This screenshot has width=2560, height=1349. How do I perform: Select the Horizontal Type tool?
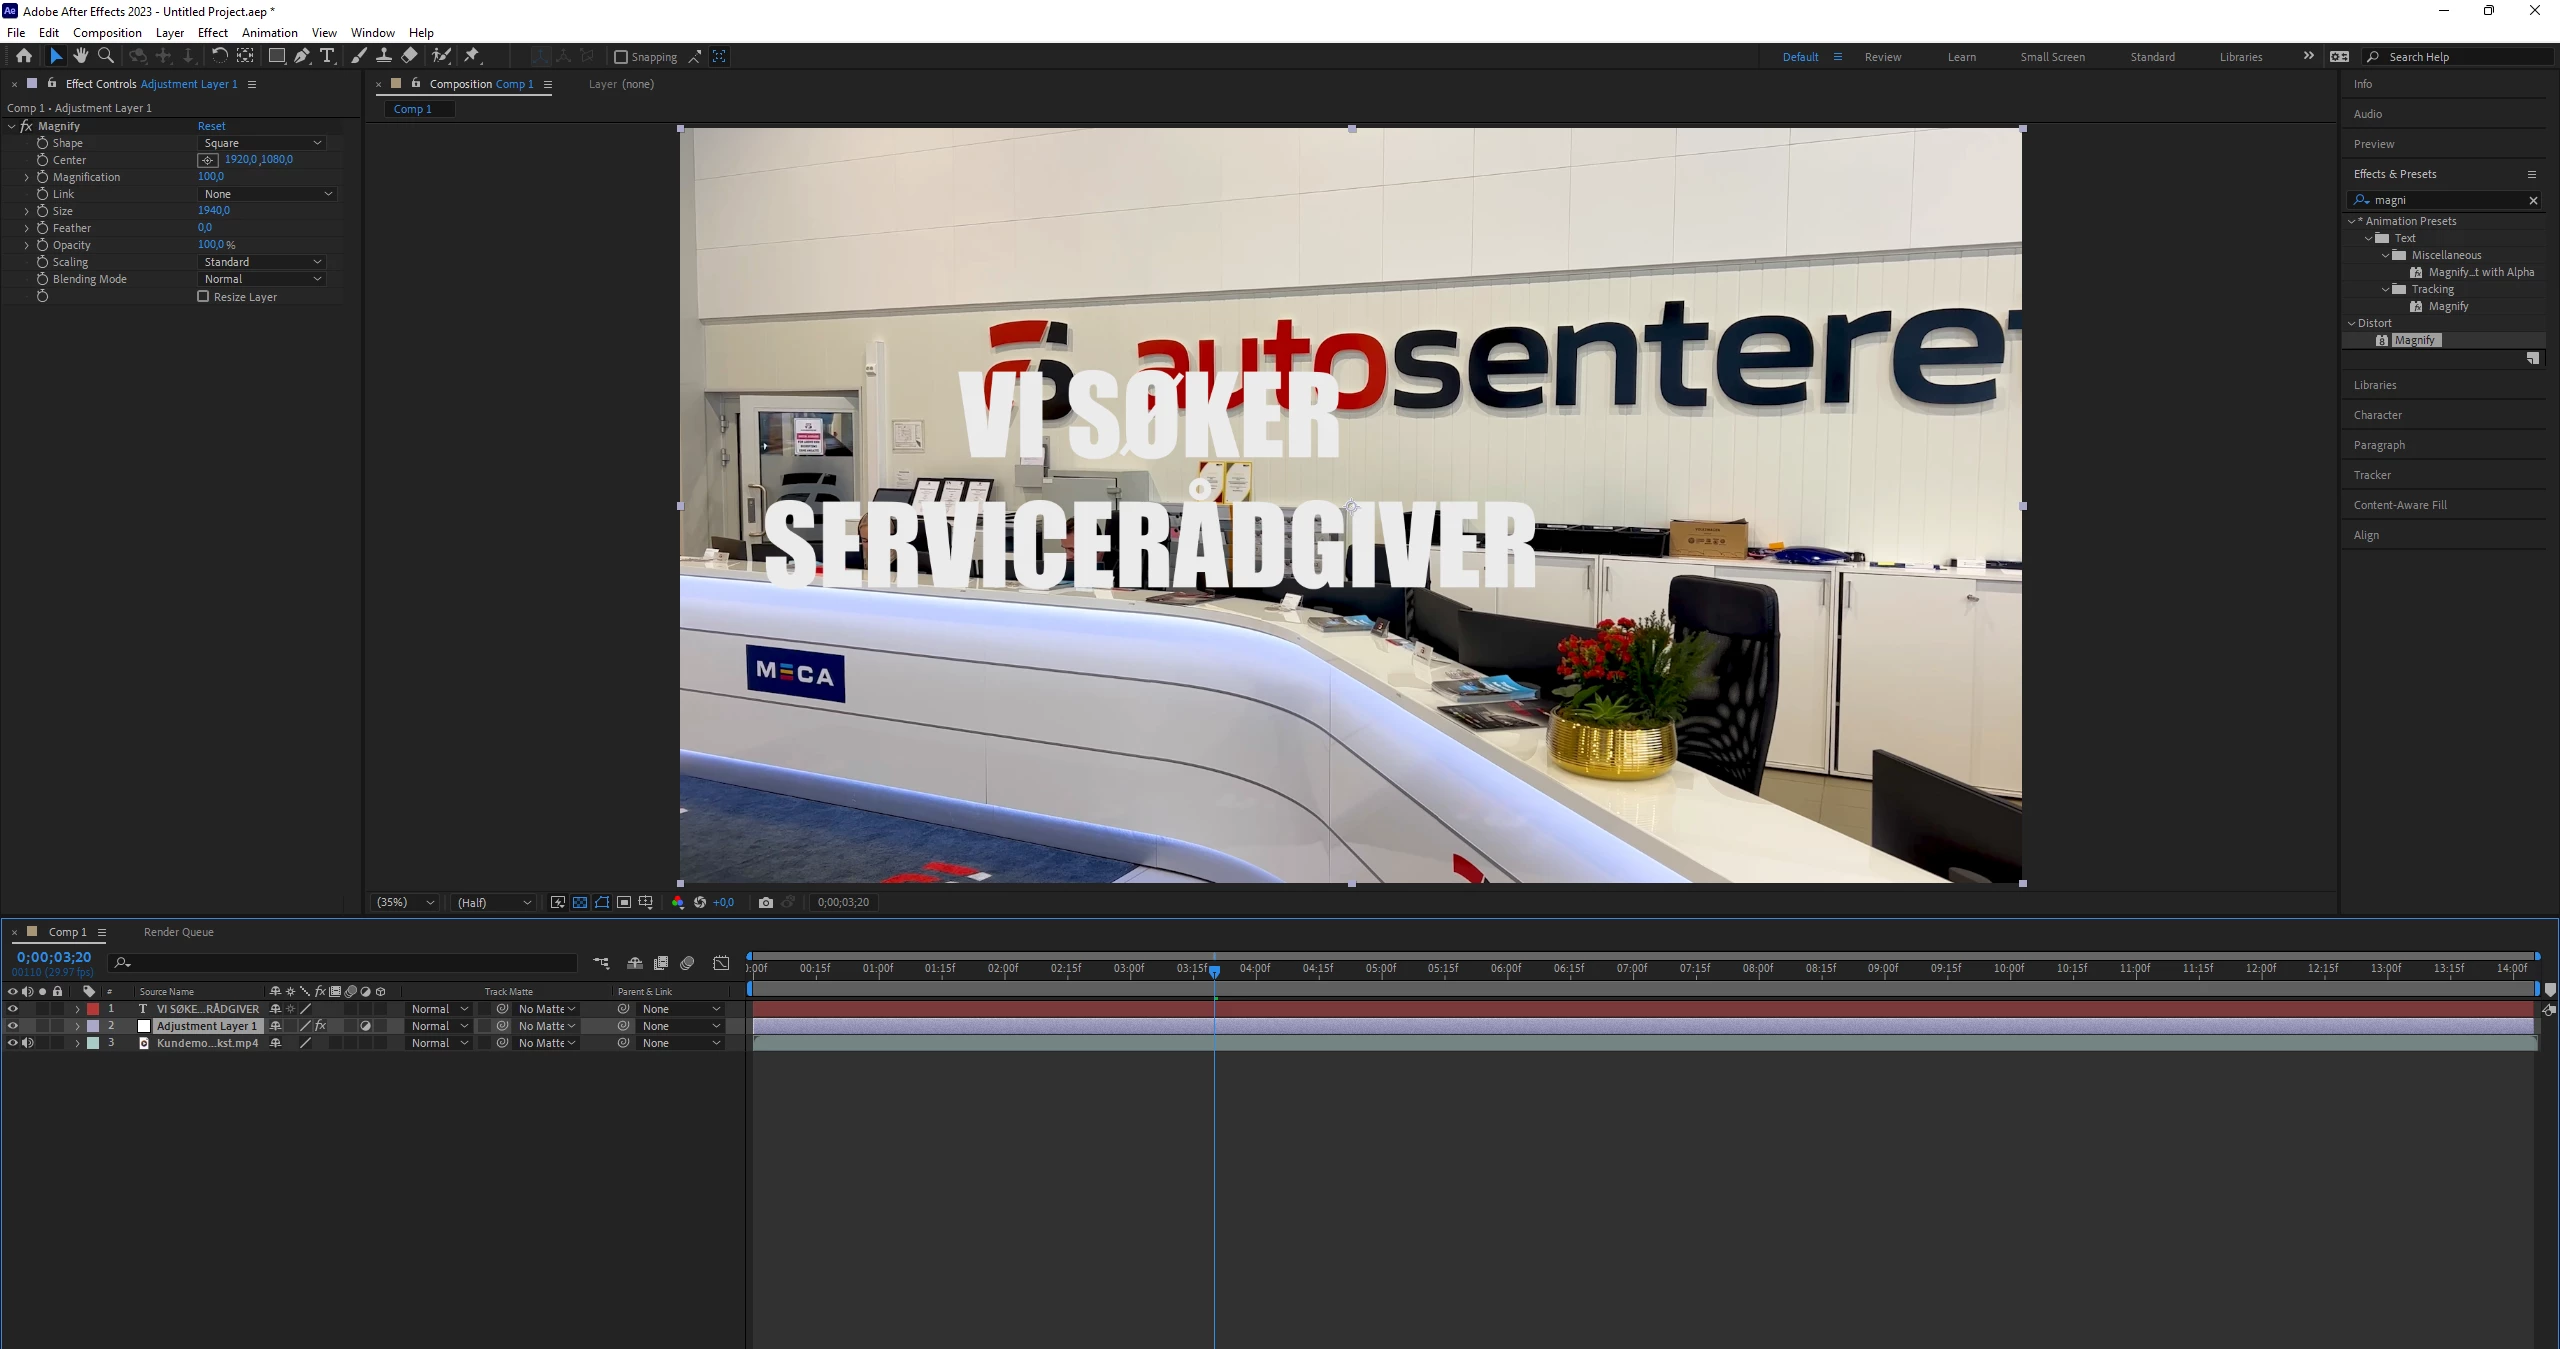[x=327, y=56]
